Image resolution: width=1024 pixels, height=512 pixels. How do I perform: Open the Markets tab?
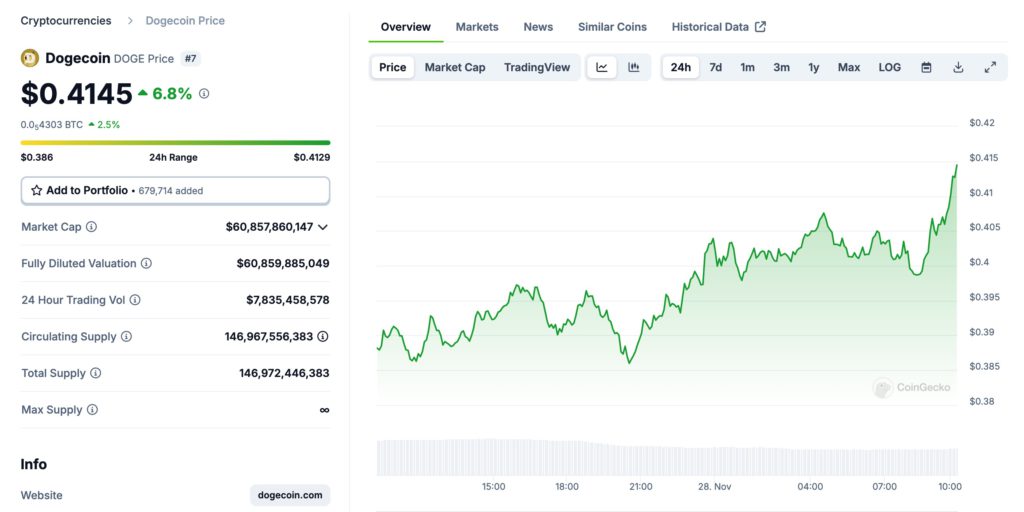[x=477, y=27]
